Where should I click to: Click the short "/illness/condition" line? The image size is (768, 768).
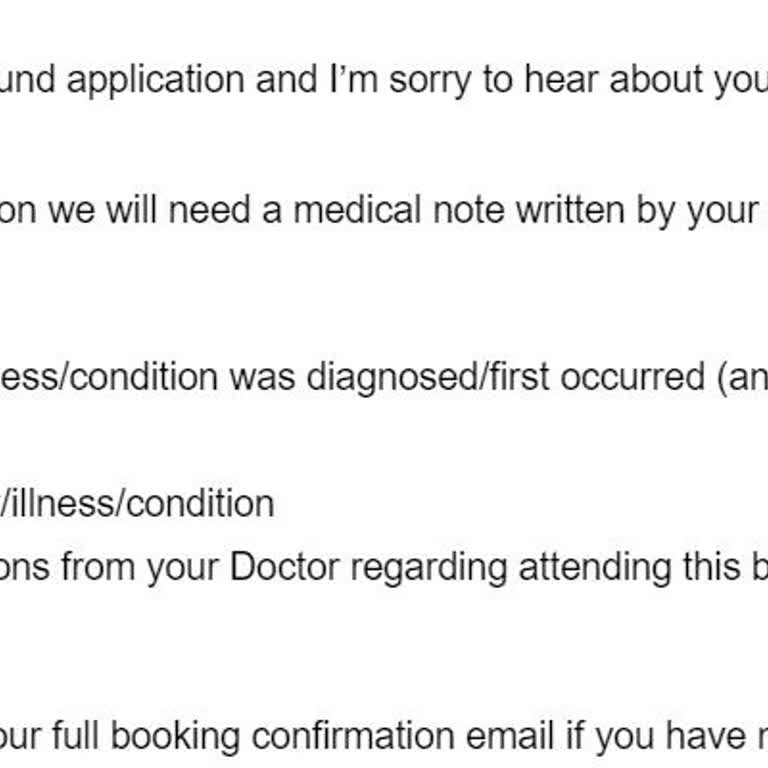[137, 503]
